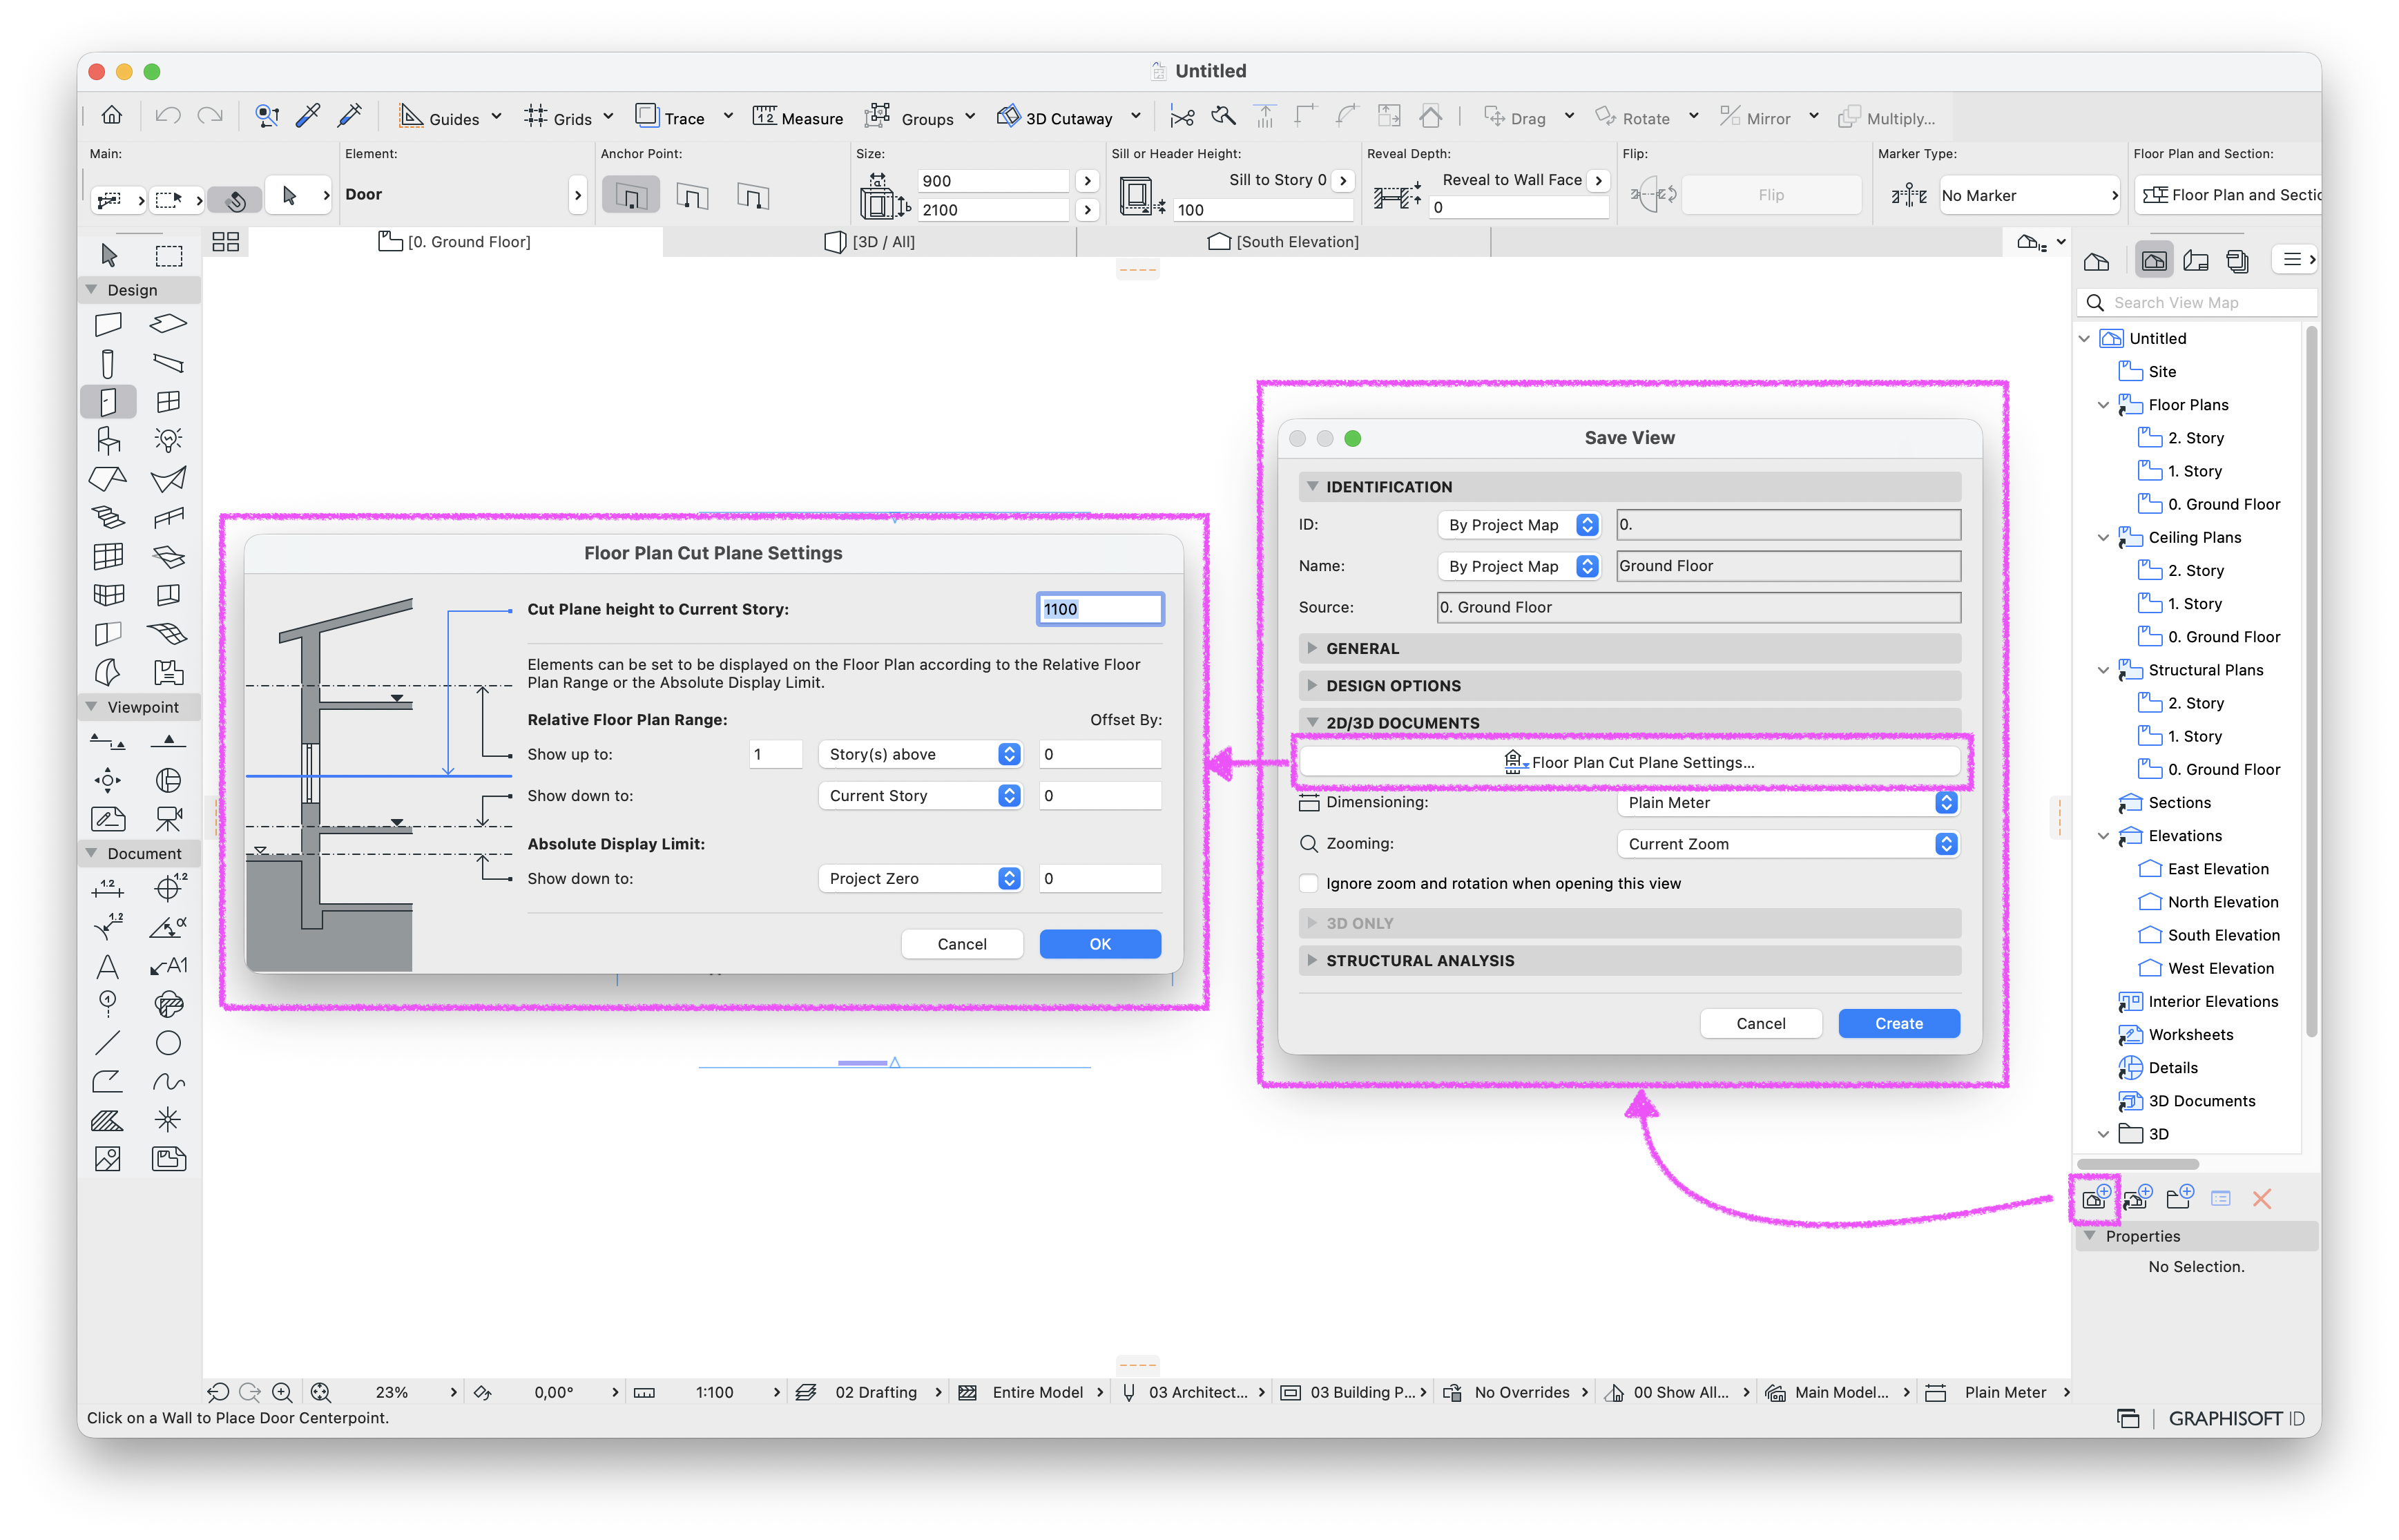2399x1540 pixels.
Task: Select 1. Story under Ceiling Plans
Action: (x=2194, y=603)
